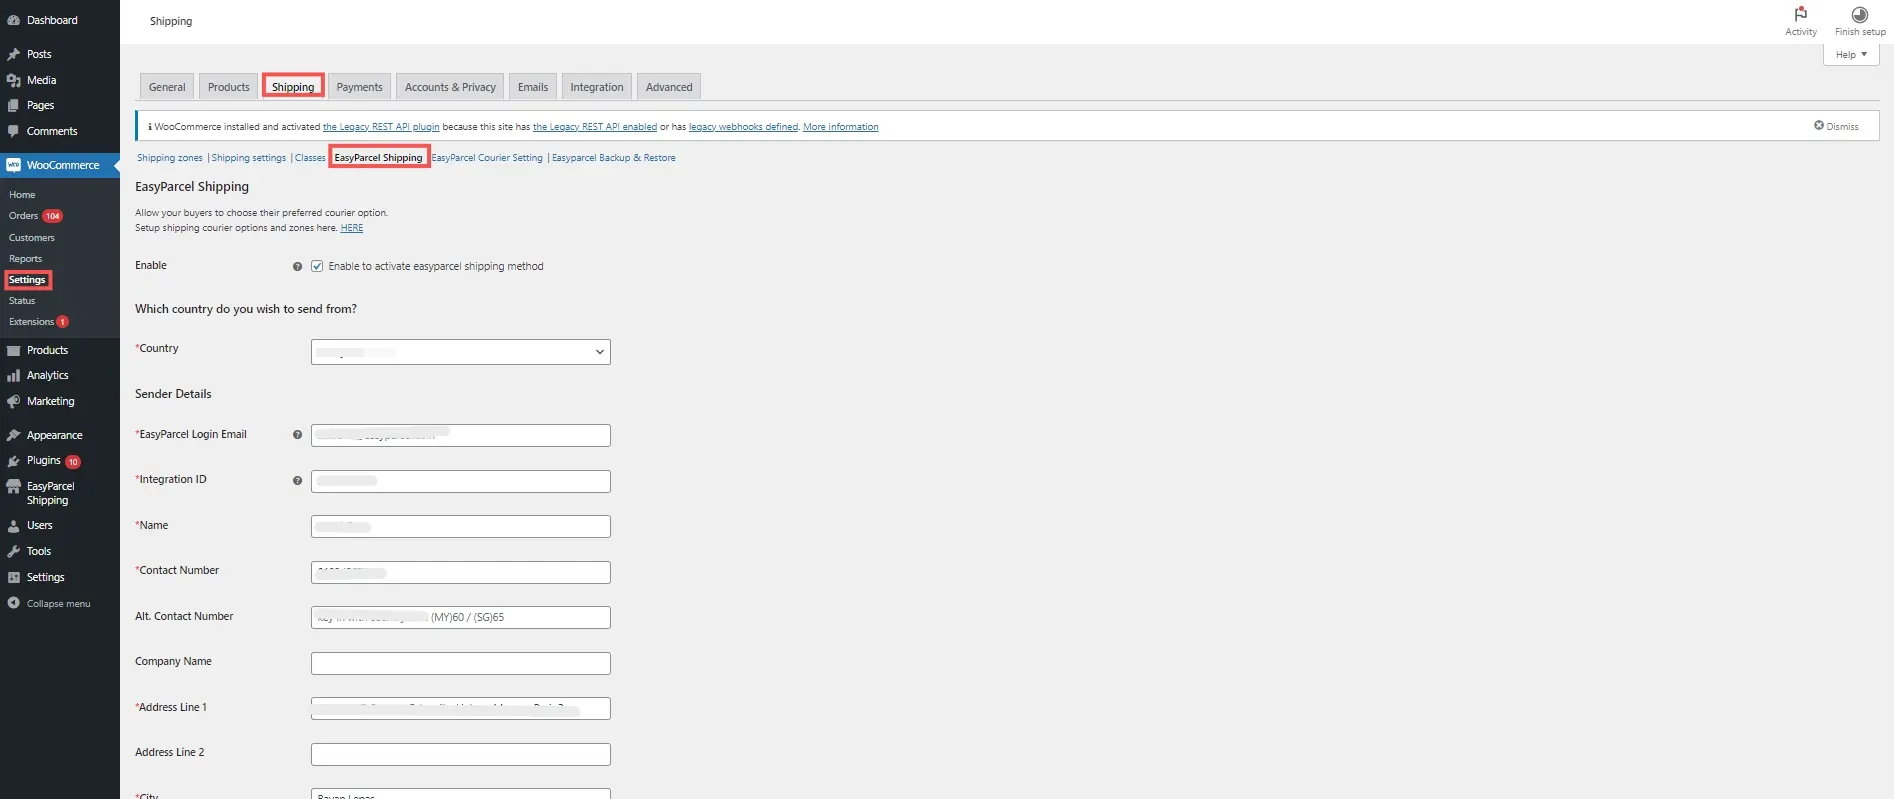Open WooCommerce Customers submenu item

32,238
